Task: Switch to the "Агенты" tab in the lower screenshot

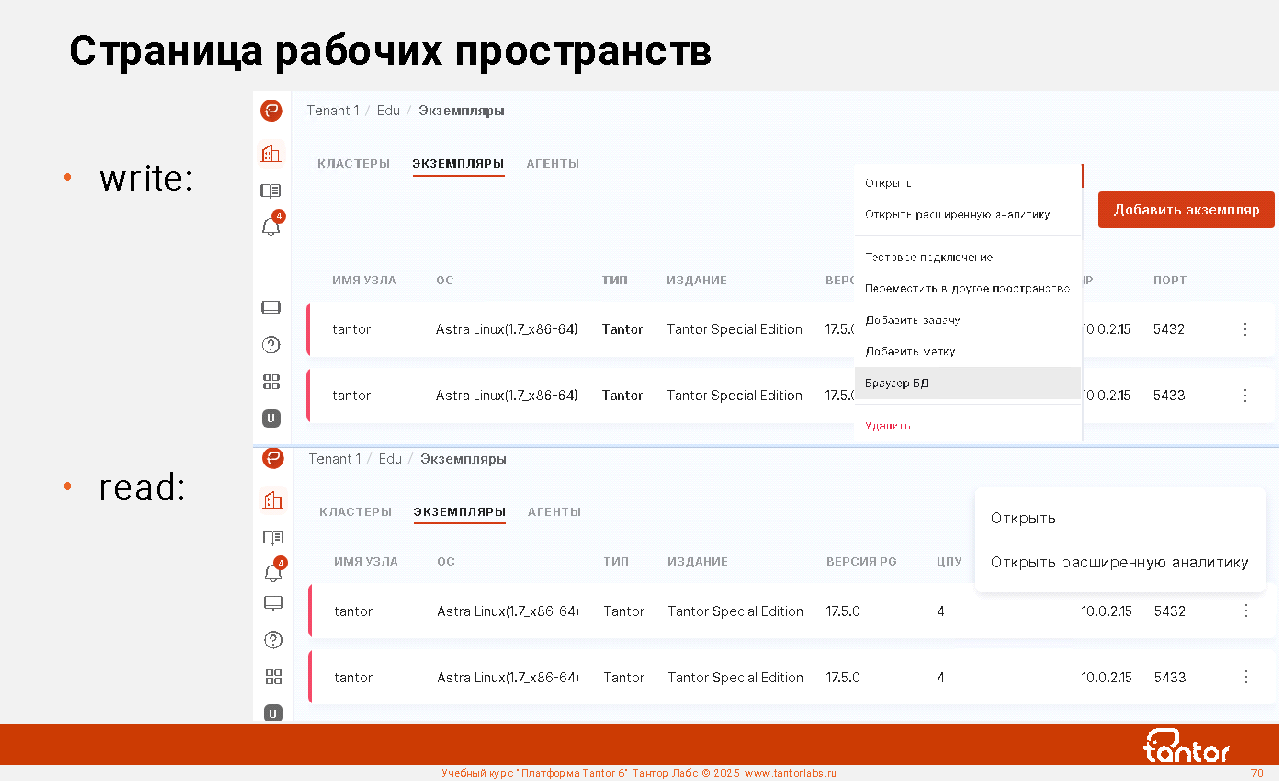Action: pyautogui.click(x=554, y=512)
